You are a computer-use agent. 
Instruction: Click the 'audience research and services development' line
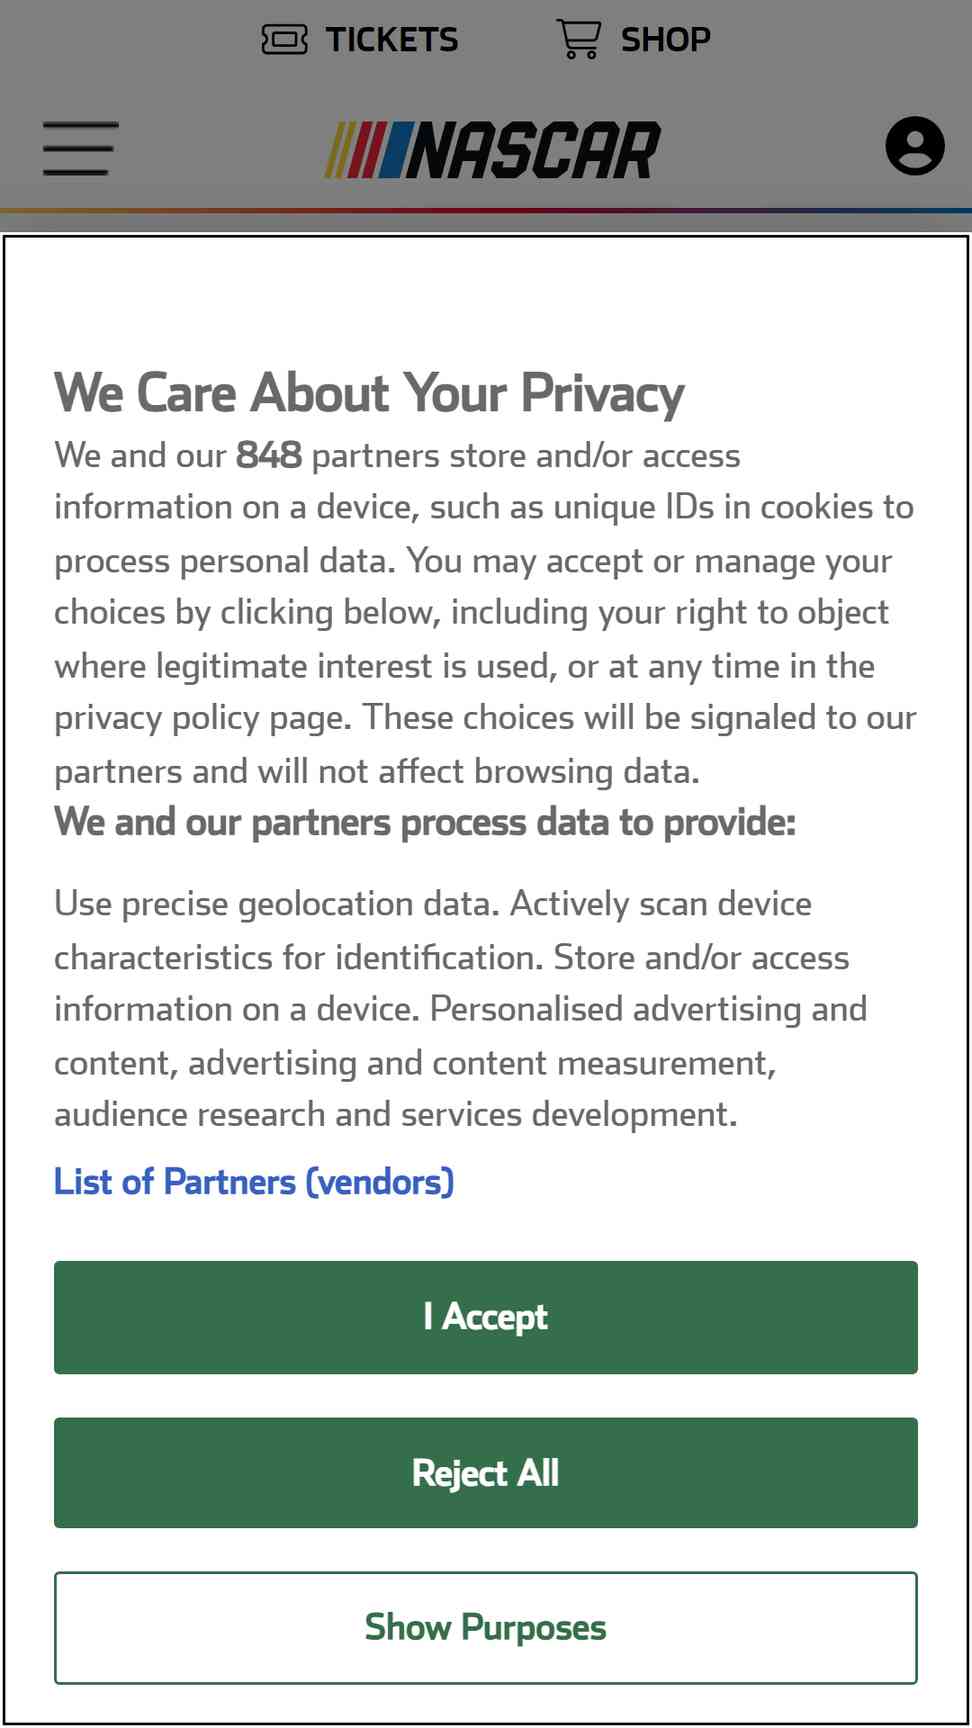click(x=396, y=1114)
